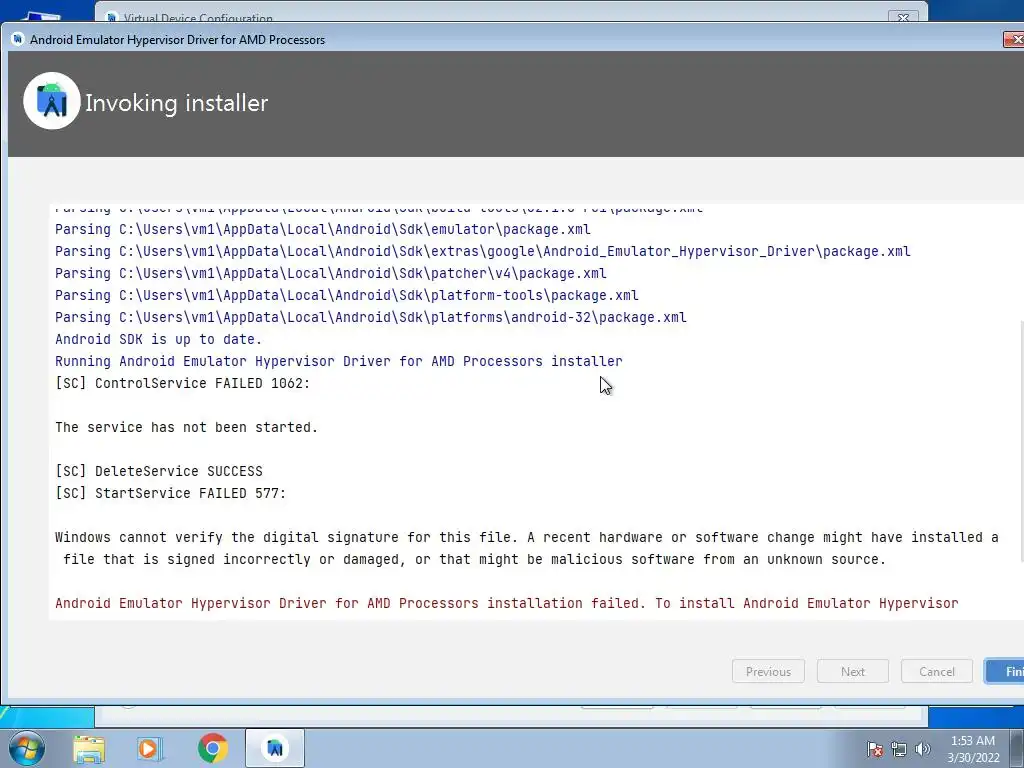Viewport: 1024px width, 768px height.
Task: Click the window title 'Android Emulator Hypervisor Driver for AMD Processors'
Action: click(x=178, y=40)
